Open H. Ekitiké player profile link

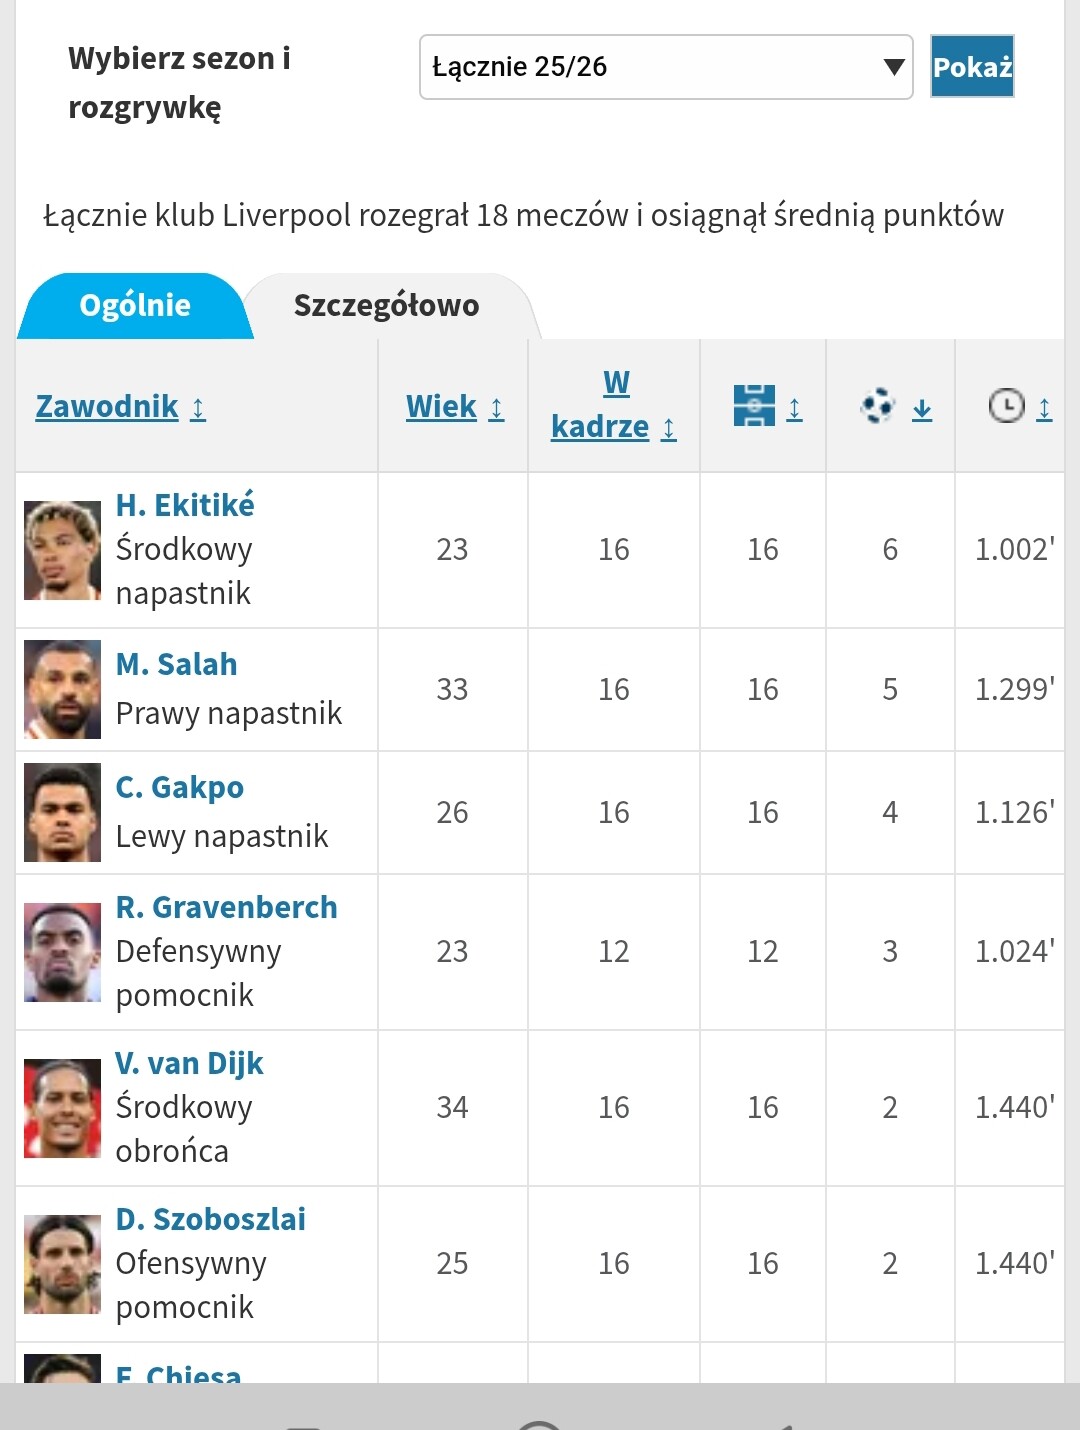[185, 505]
